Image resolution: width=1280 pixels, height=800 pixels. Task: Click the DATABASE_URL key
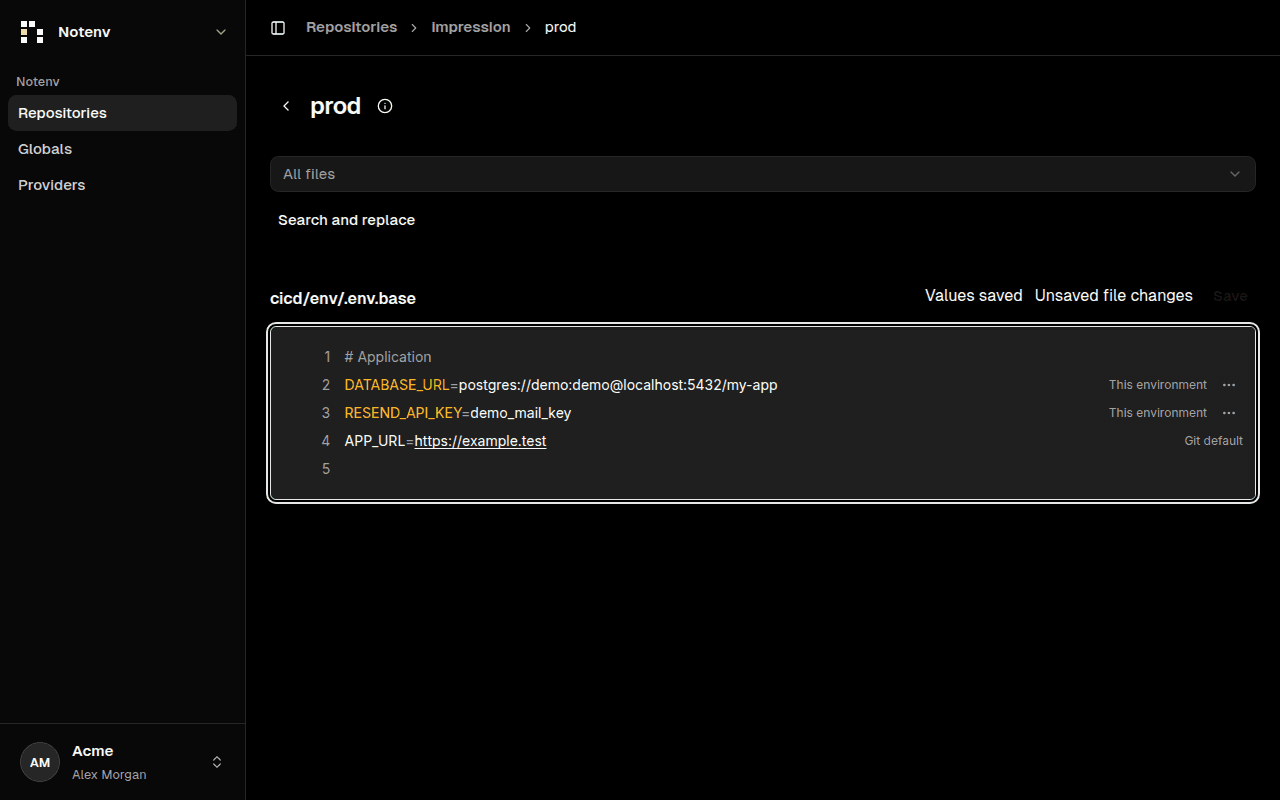(397, 385)
